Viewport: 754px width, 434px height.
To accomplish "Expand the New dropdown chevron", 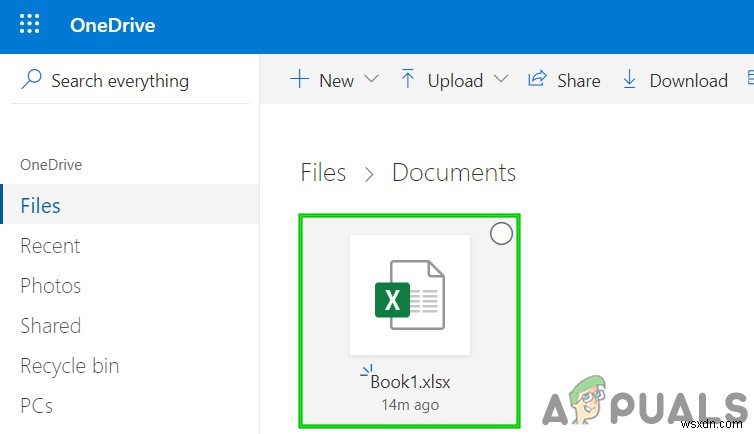I will click(x=371, y=79).
